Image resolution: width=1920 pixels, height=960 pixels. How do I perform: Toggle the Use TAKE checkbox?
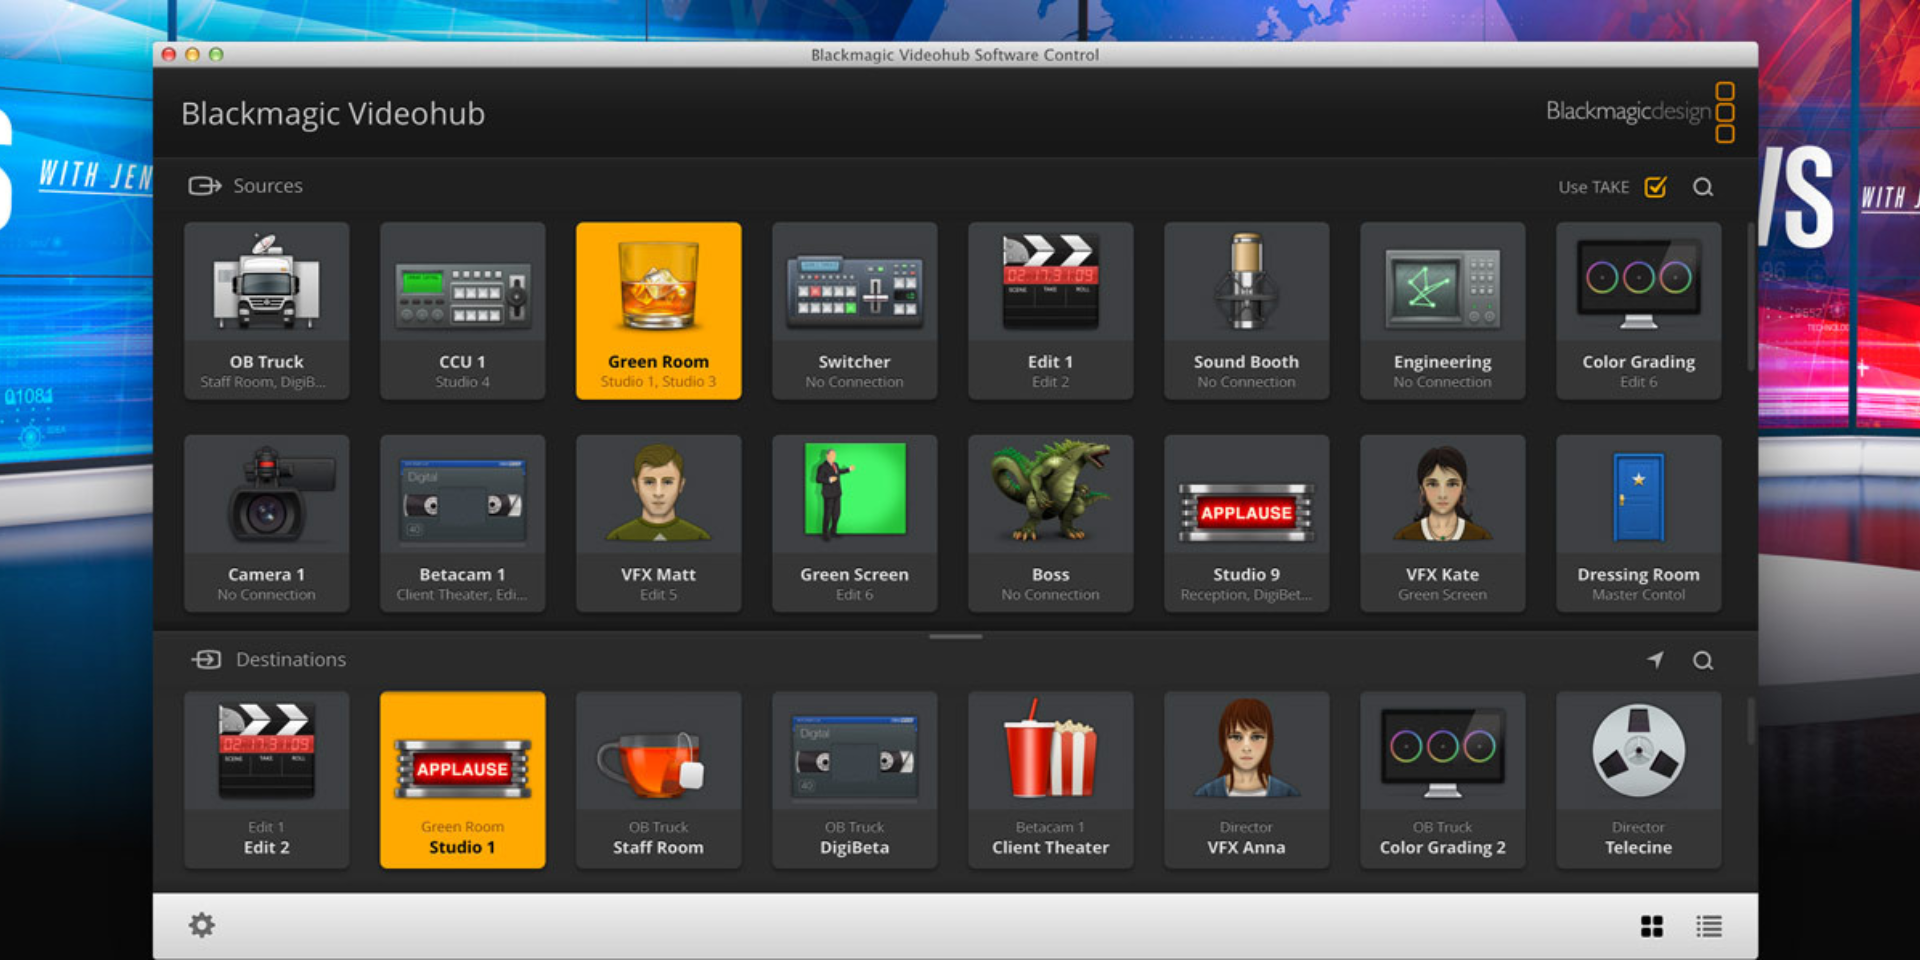[x=1656, y=186]
